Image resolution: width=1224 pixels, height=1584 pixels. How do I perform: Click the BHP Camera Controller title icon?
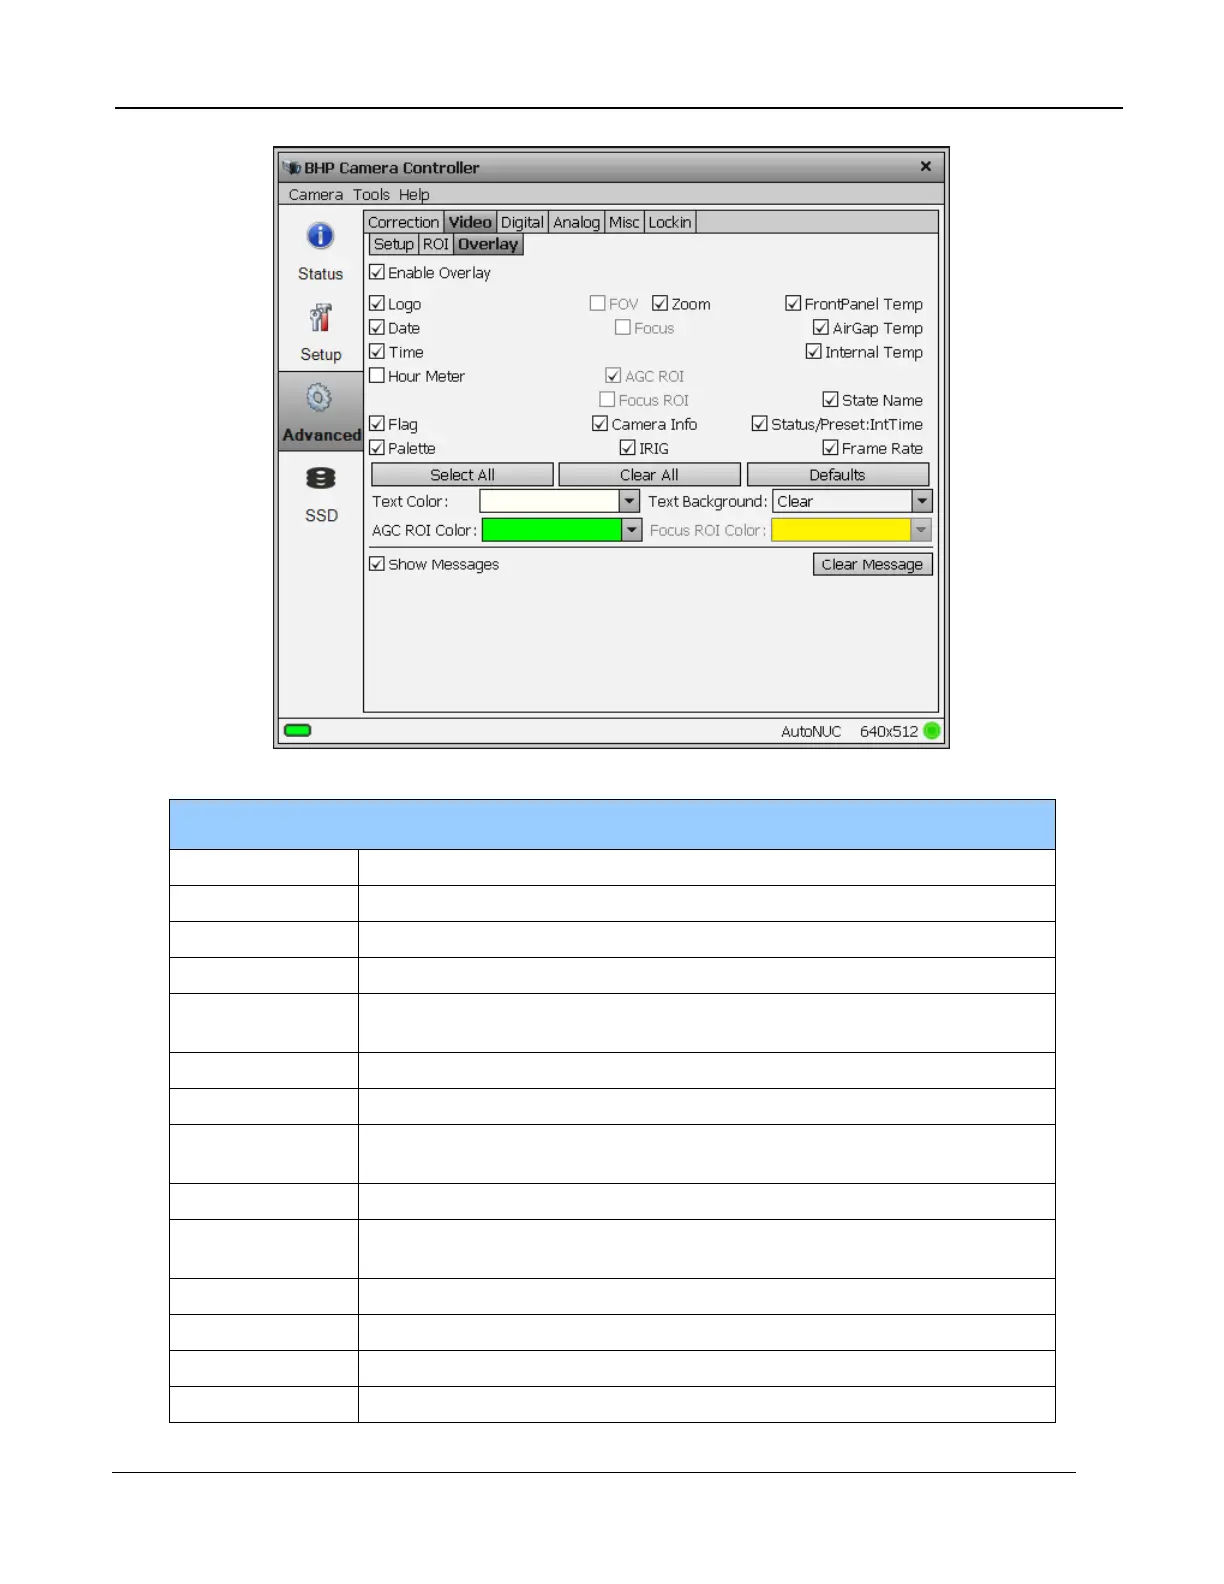point(292,167)
